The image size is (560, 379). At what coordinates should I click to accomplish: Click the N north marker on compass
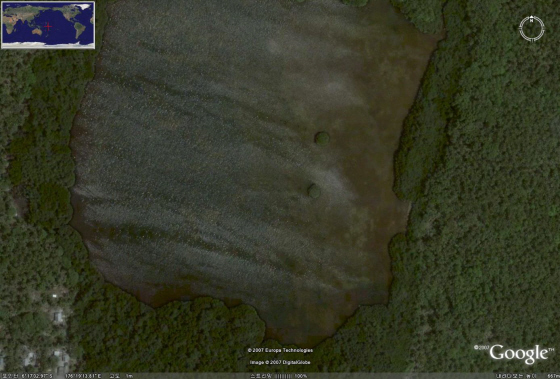tap(532, 20)
